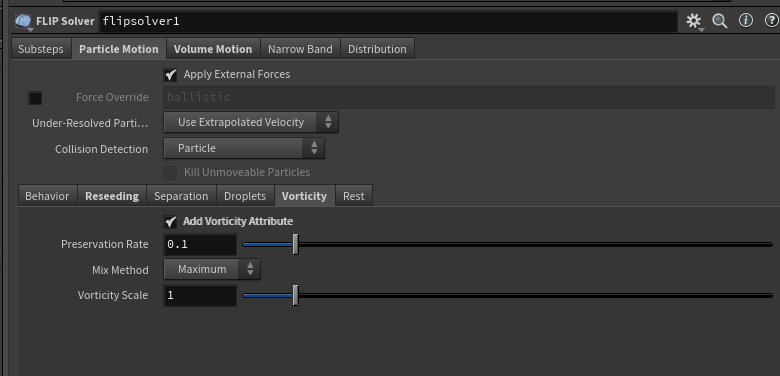Viewport: 780px width, 376px height.
Task: Open the Behavior subtab
Action: [x=47, y=196]
